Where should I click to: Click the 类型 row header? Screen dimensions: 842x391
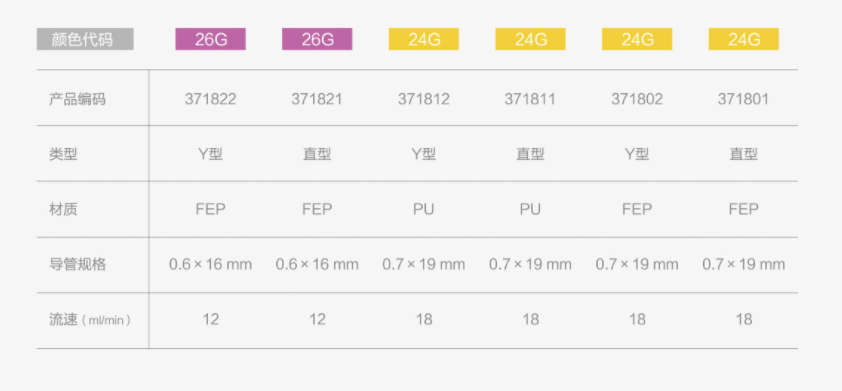(x=63, y=155)
